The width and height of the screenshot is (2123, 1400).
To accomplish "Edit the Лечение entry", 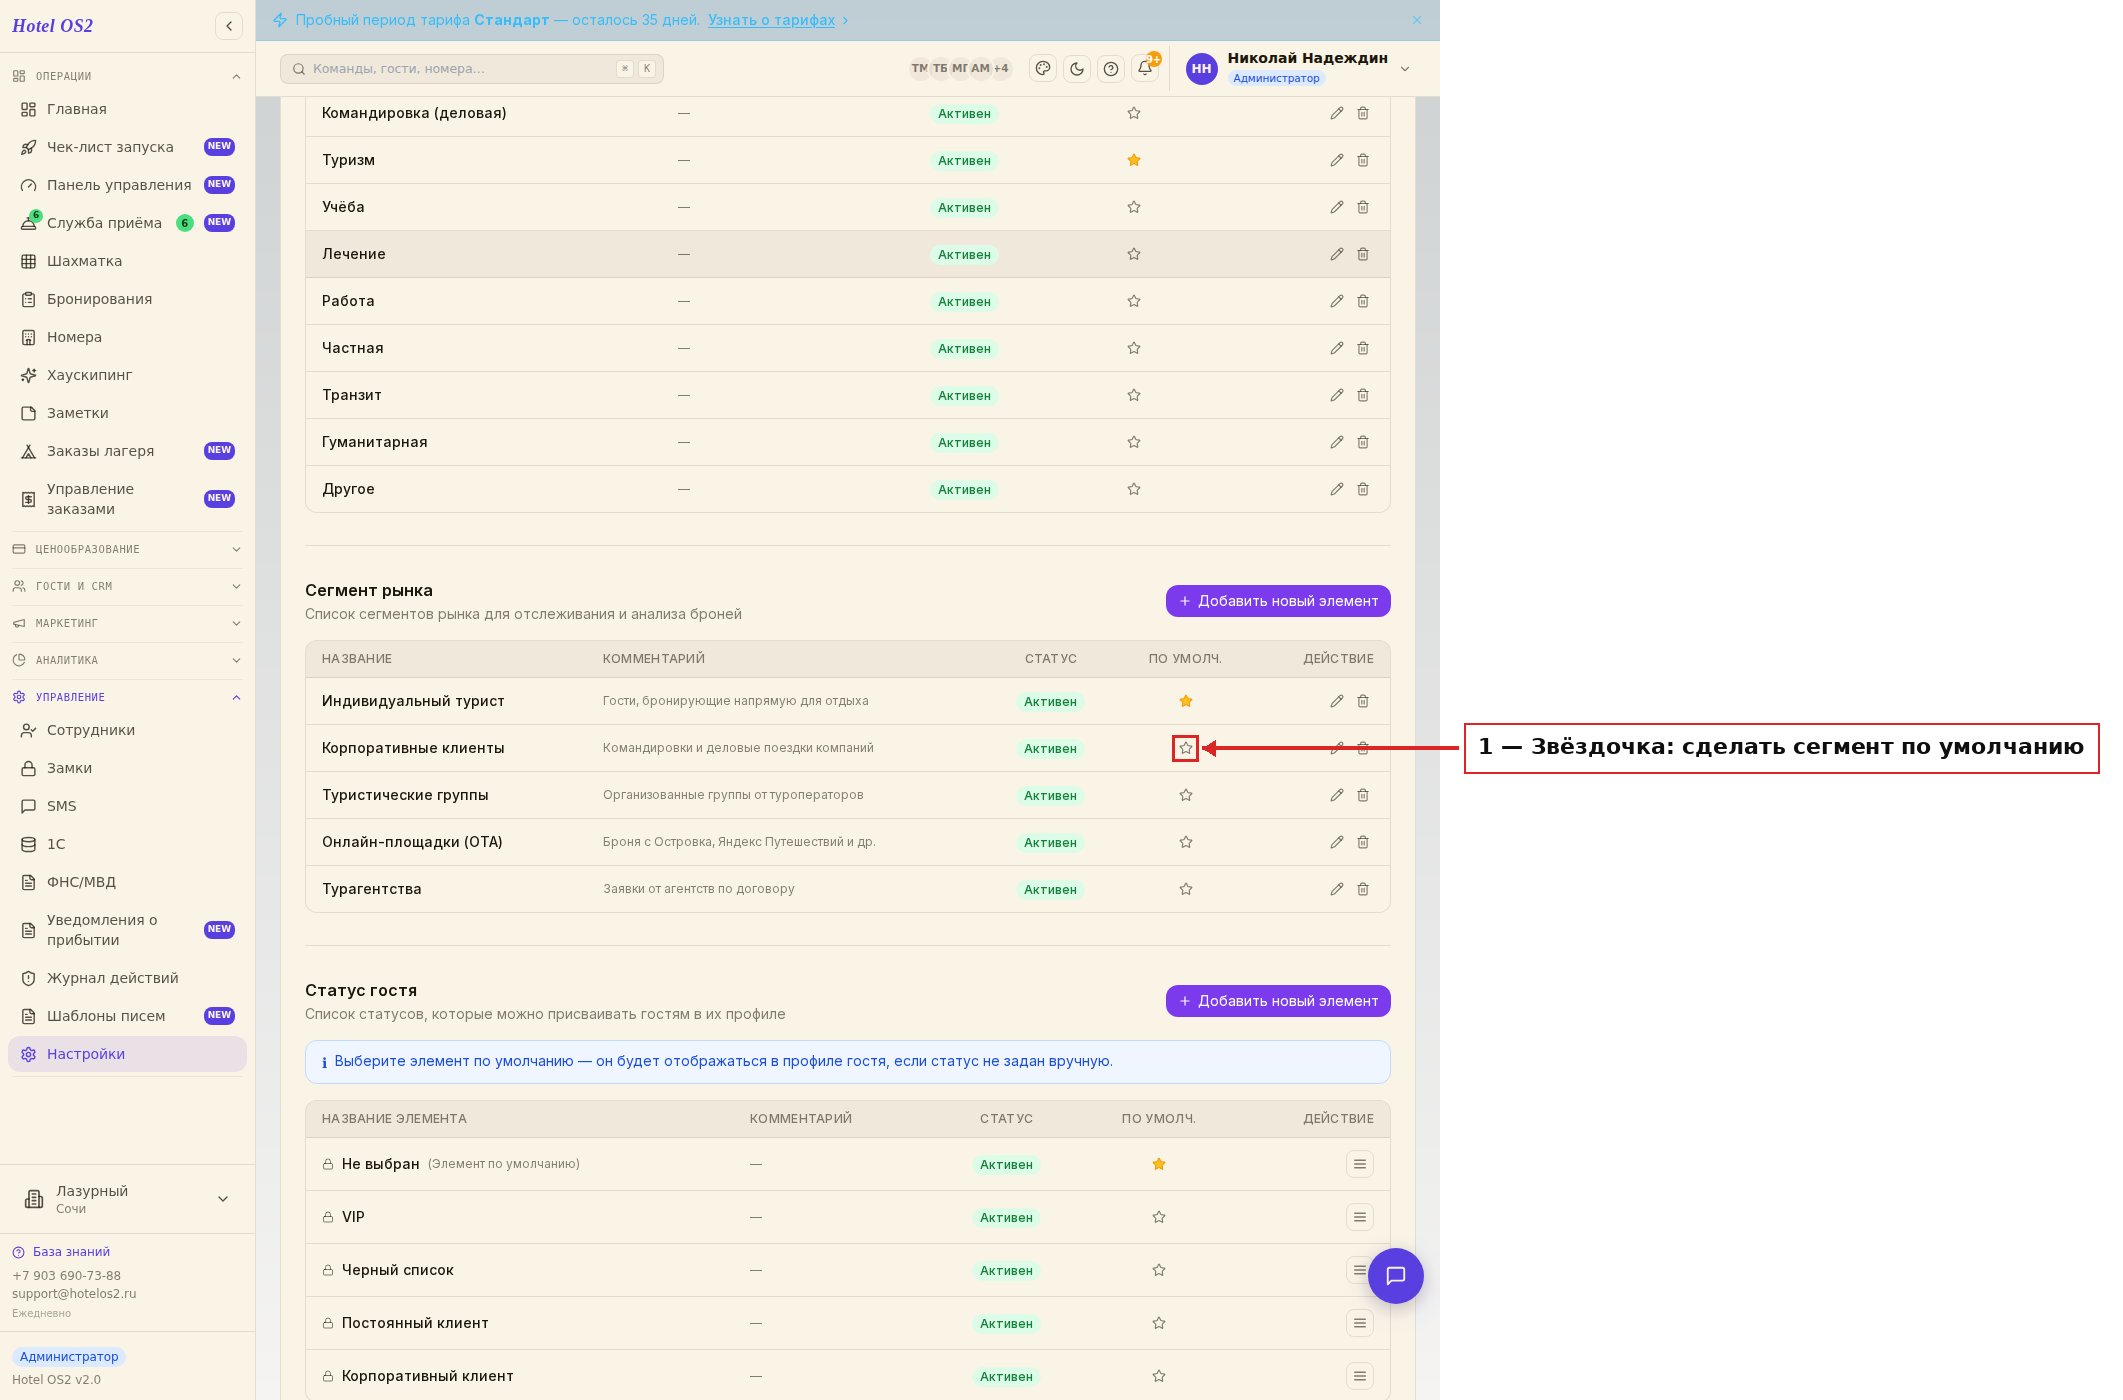I will (x=1337, y=254).
